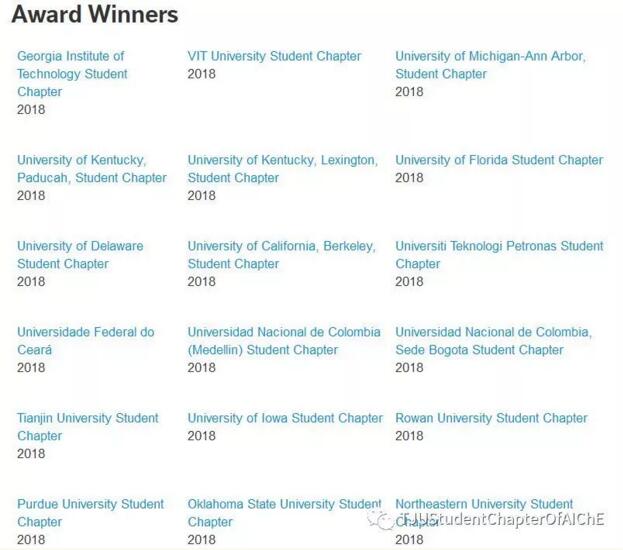This screenshot has width=623, height=550.
Task: Open Universiti Teknologi Petronas Student Chapter
Action: coord(499,246)
